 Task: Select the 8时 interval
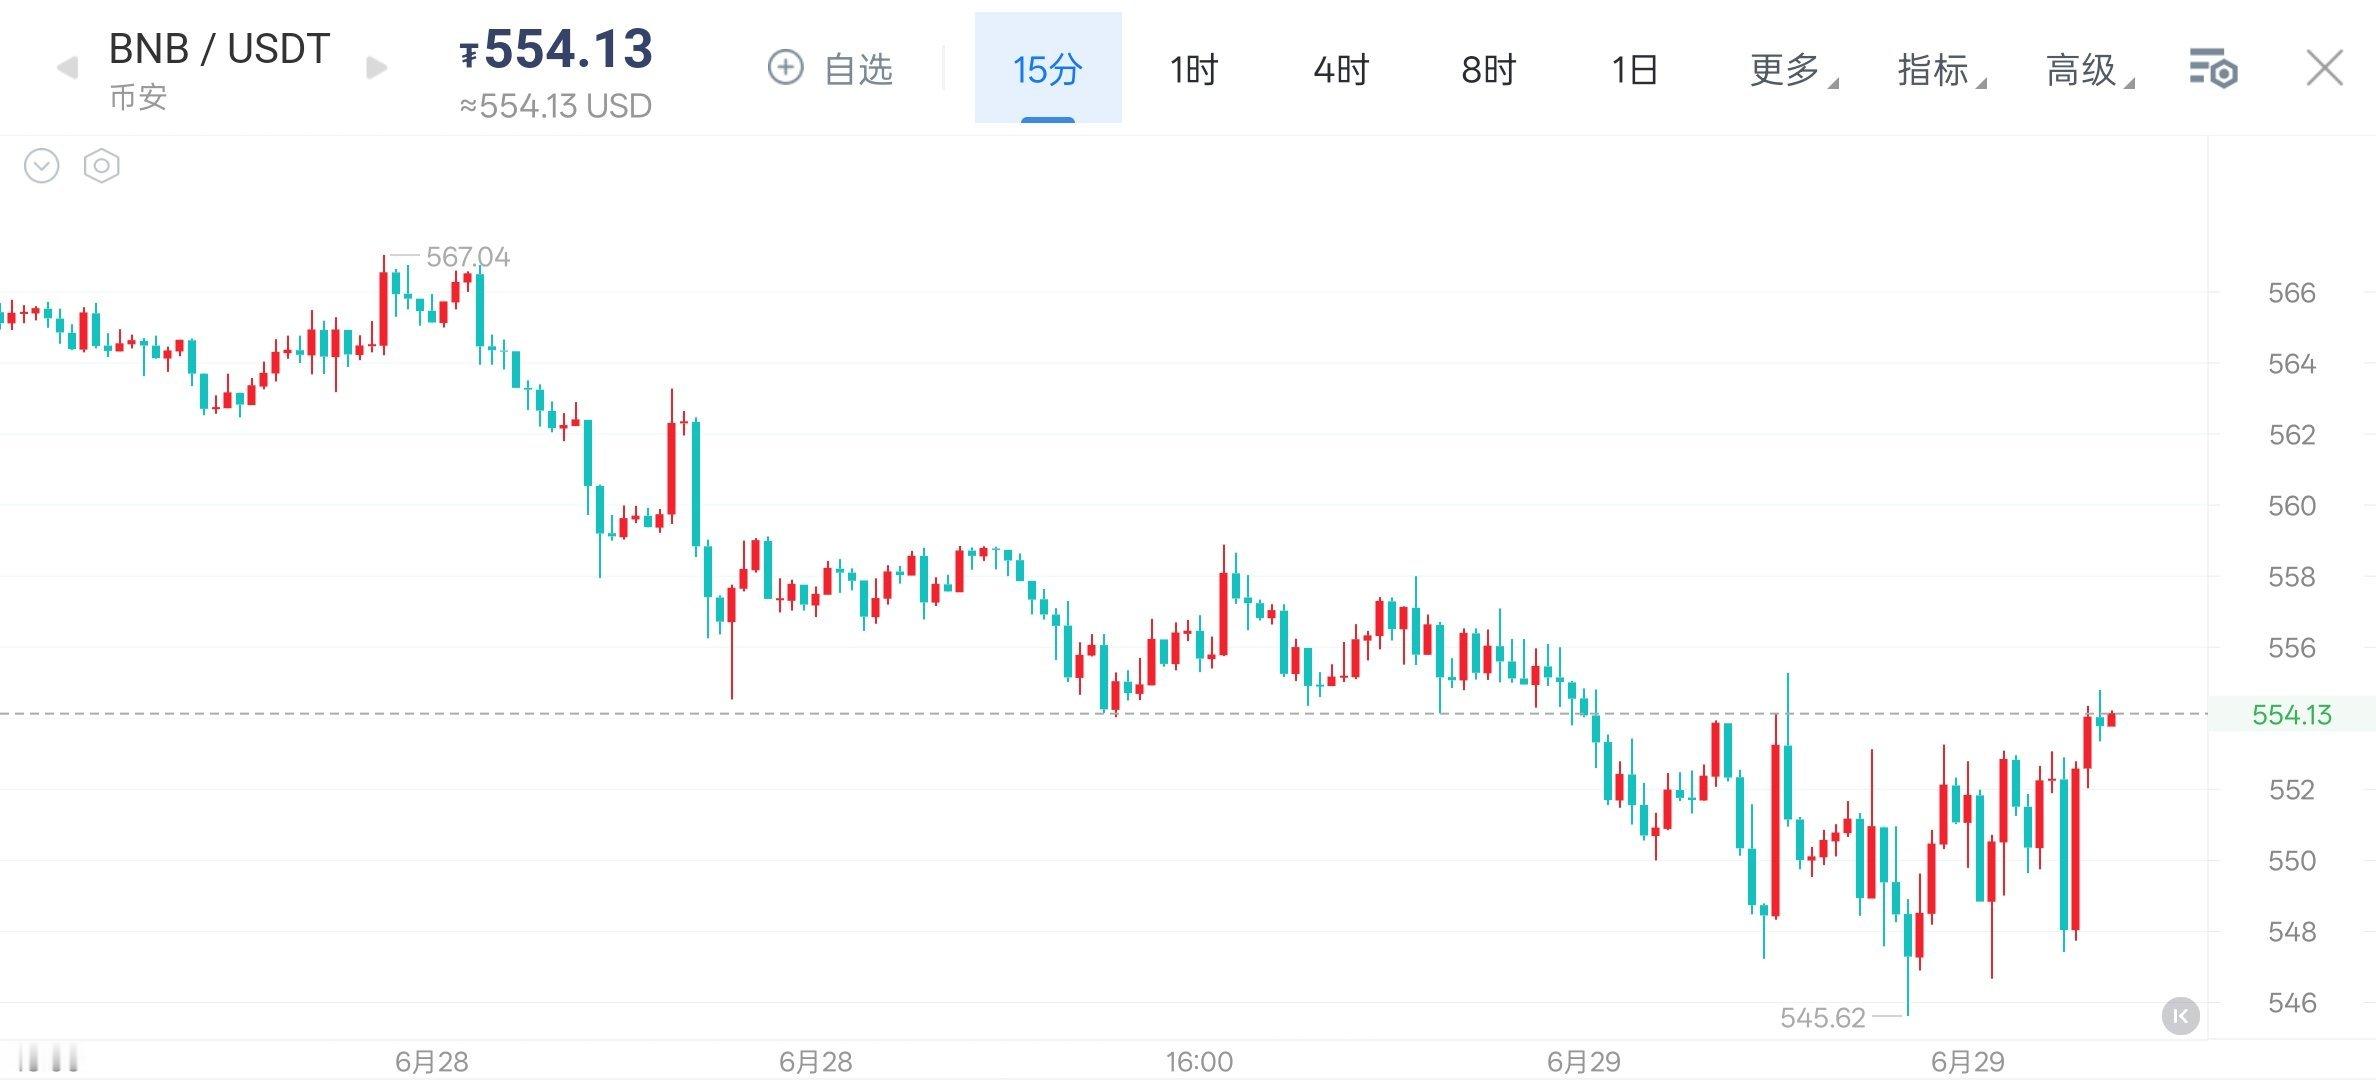(1489, 70)
